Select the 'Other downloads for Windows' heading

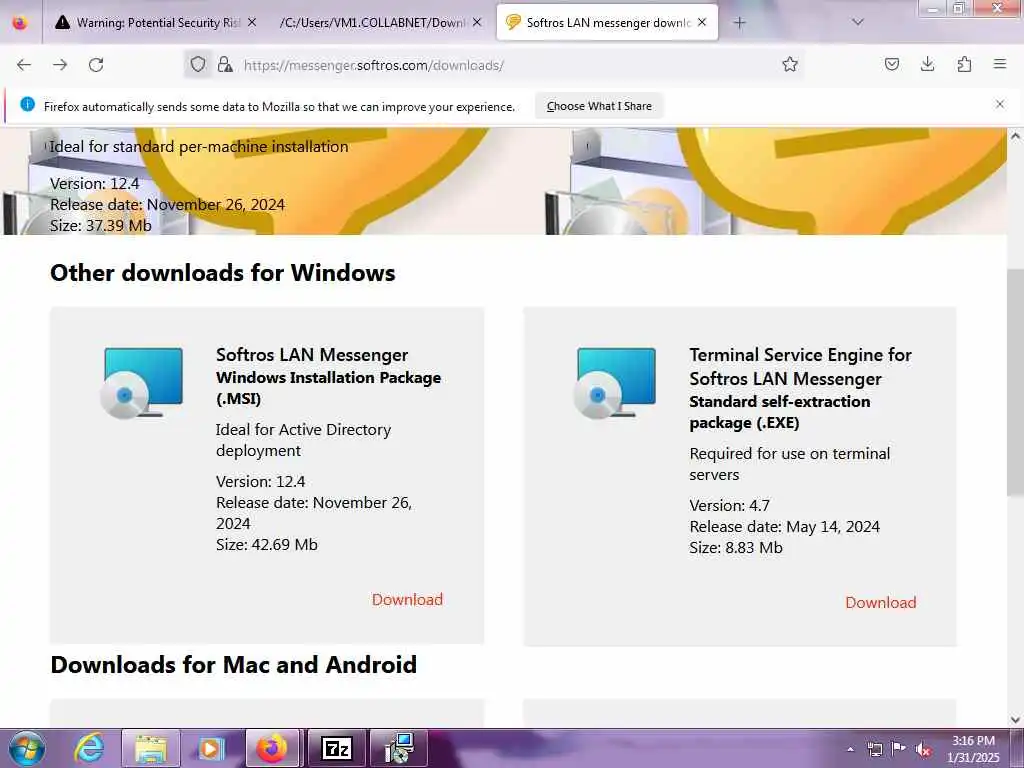point(223,272)
